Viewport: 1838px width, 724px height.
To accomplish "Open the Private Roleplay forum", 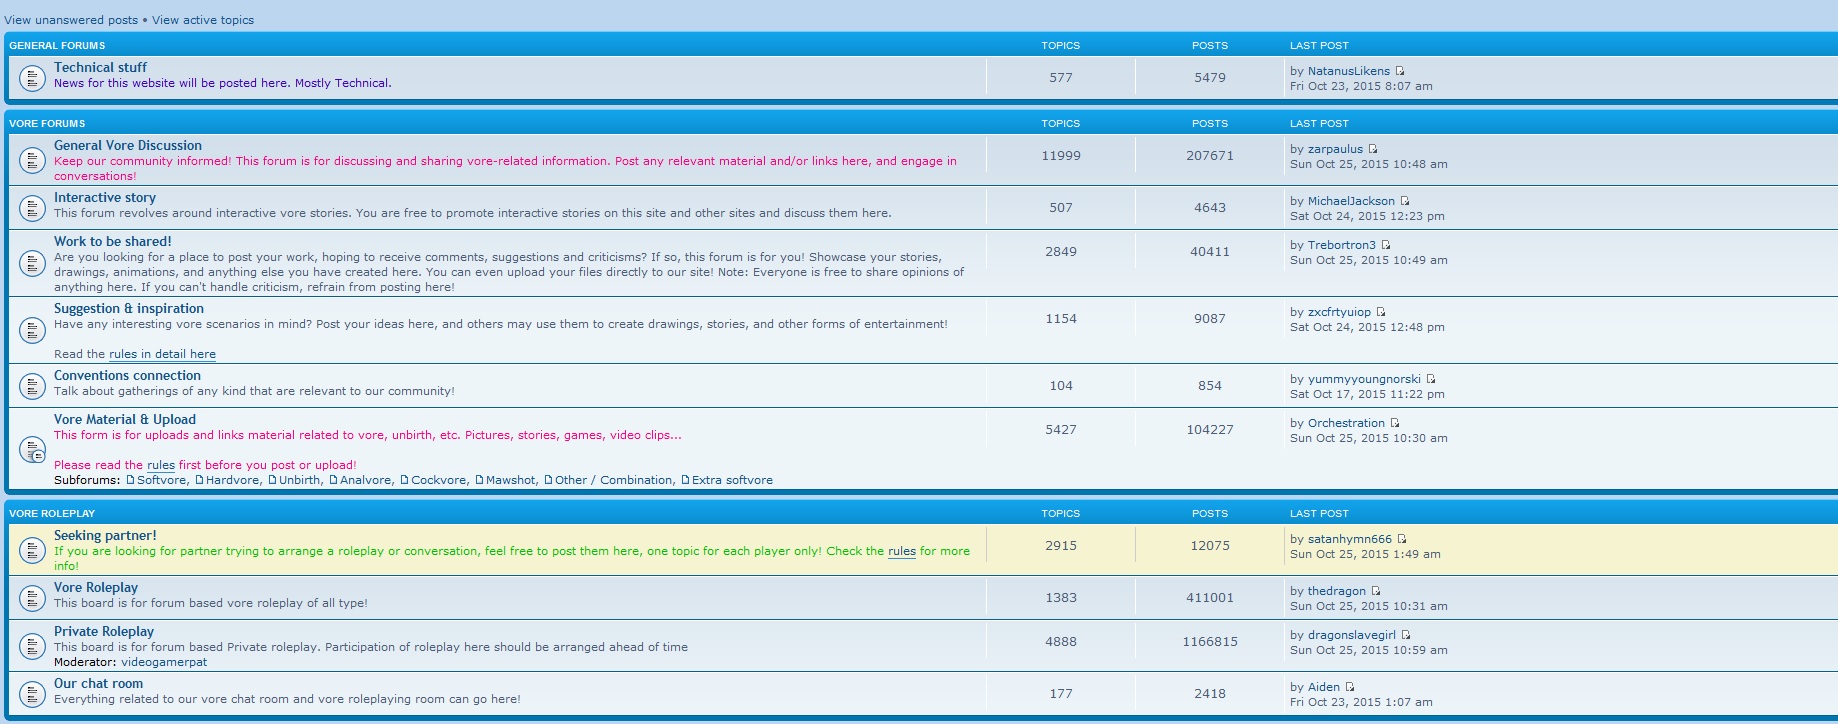I will 104,631.
